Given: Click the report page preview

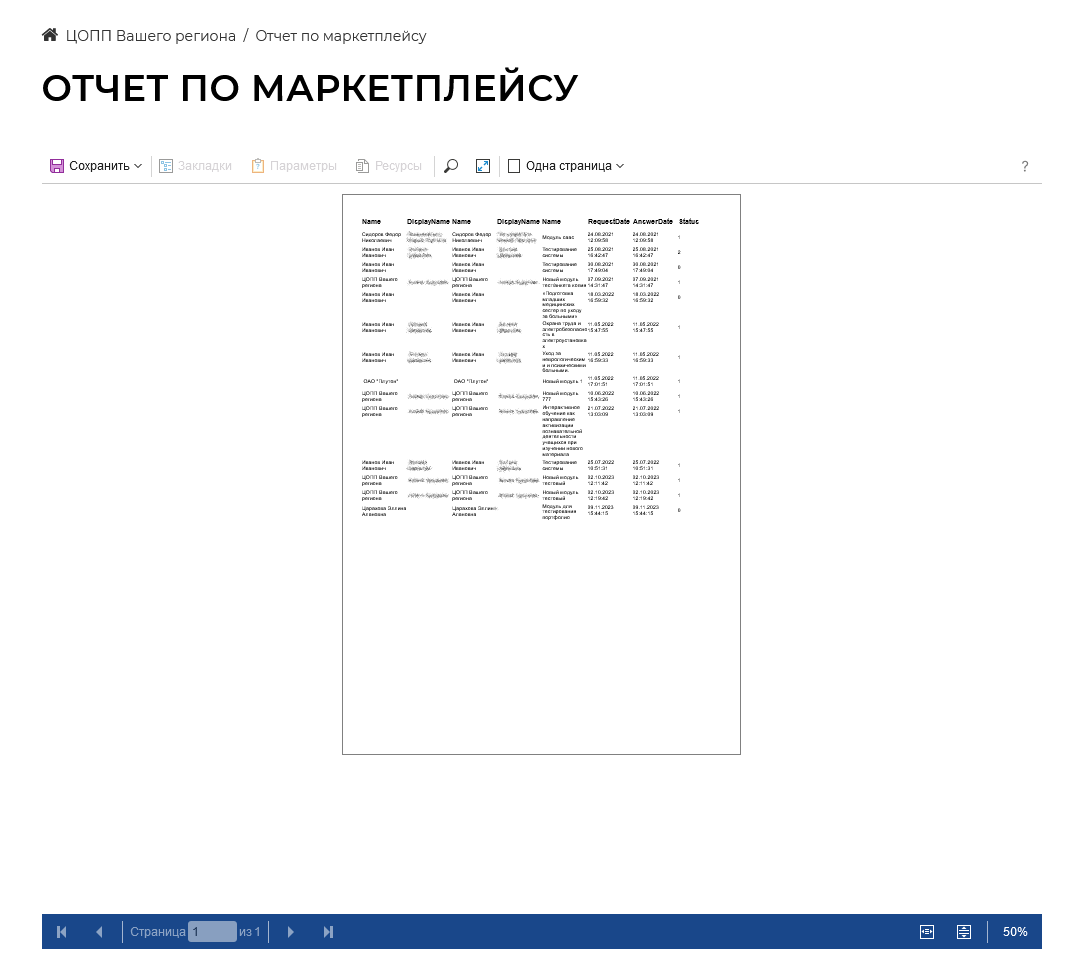Looking at the screenshot, I should pos(541,474).
